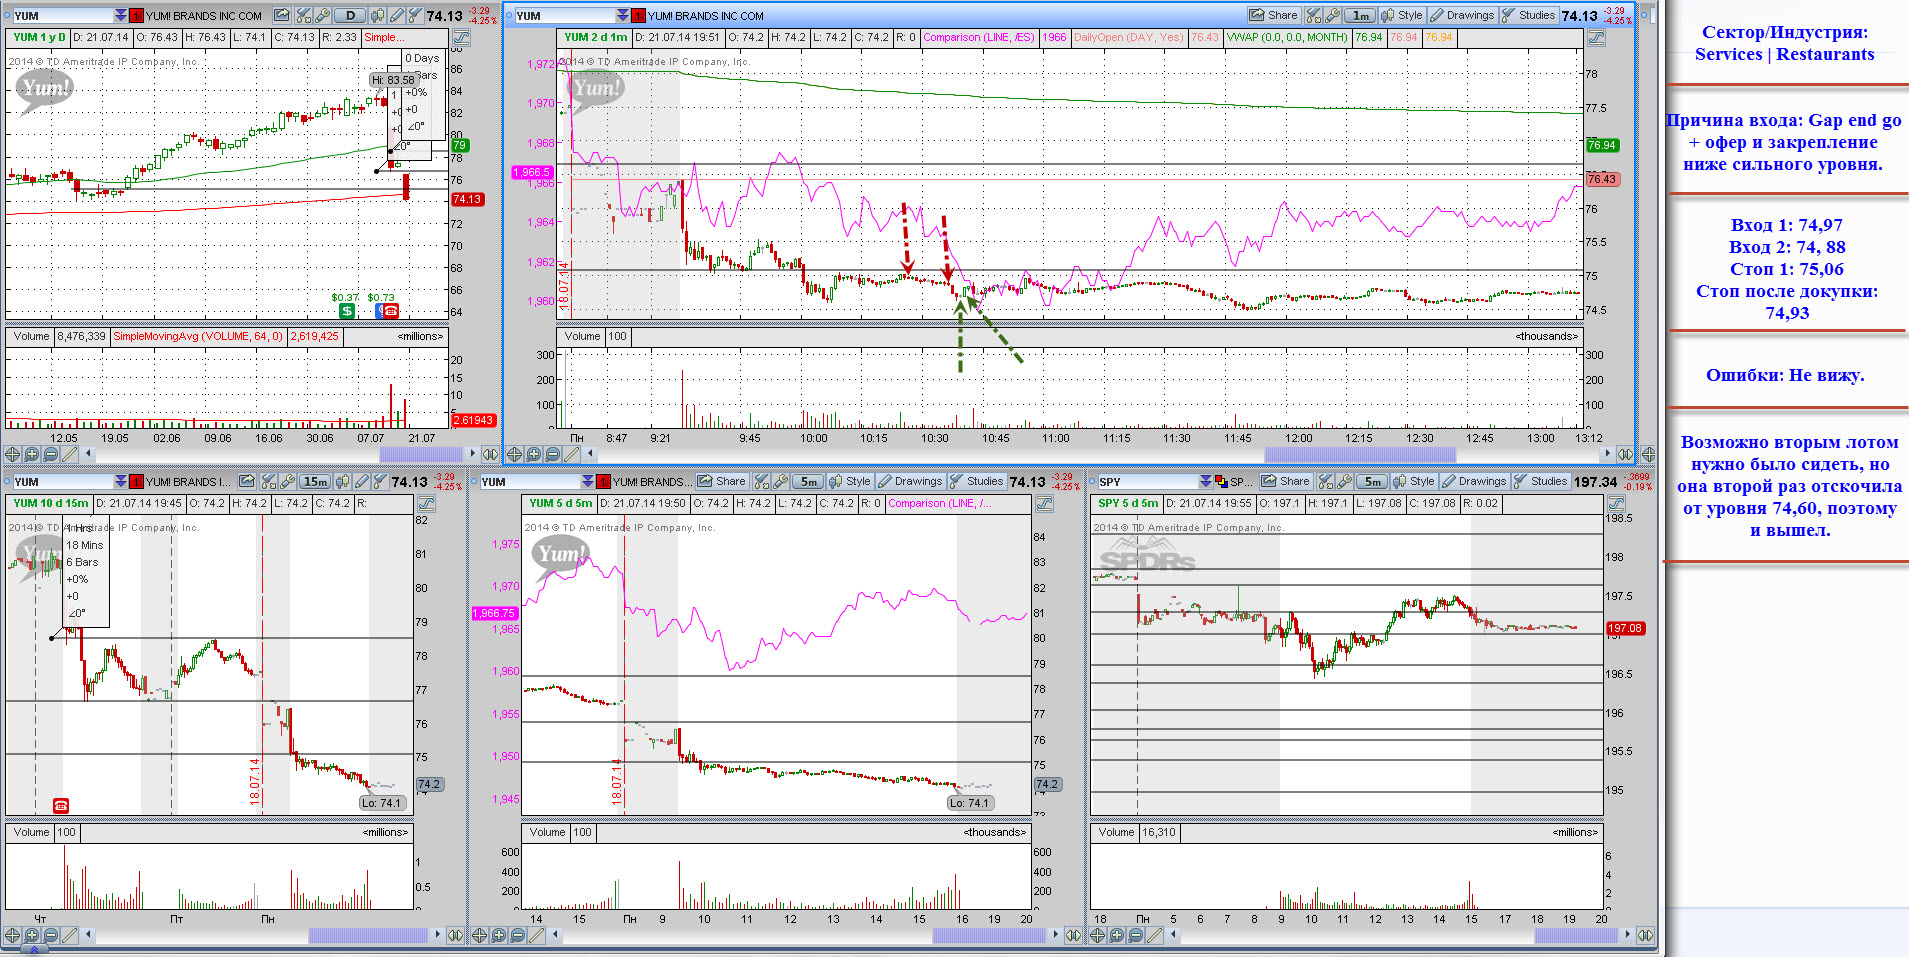The image size is (1909, 957).
Task: Expand symbol dropdown on YUM 1m chart
Action: click(623, 16)
